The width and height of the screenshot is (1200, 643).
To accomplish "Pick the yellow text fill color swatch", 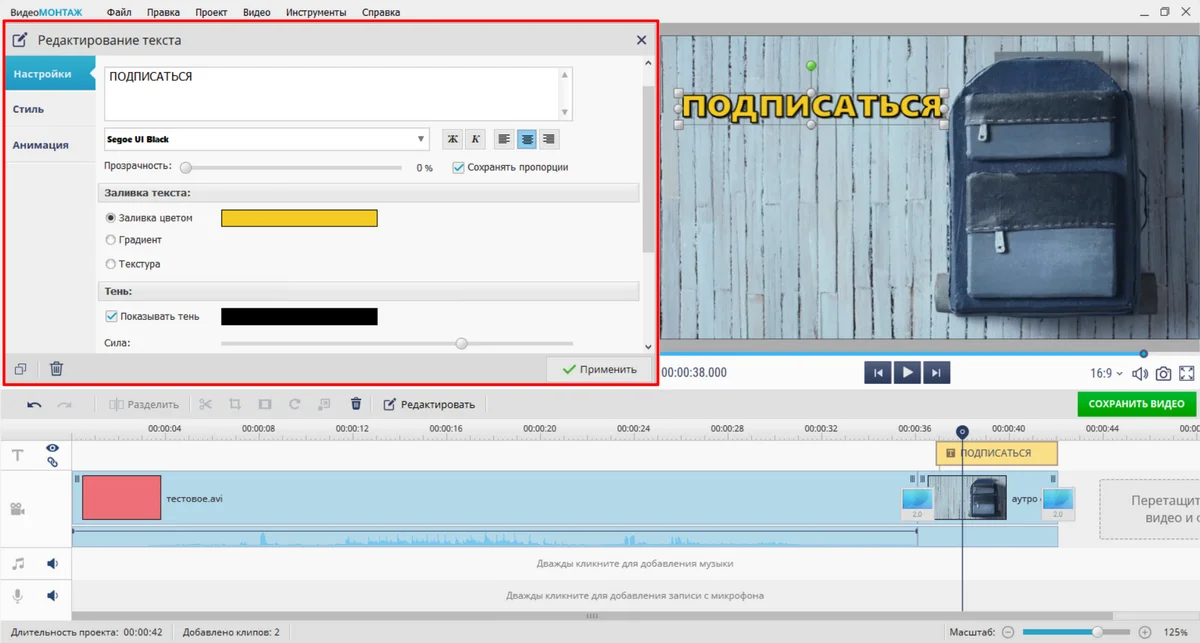I will pyautogui.click(x=299, y=218).
